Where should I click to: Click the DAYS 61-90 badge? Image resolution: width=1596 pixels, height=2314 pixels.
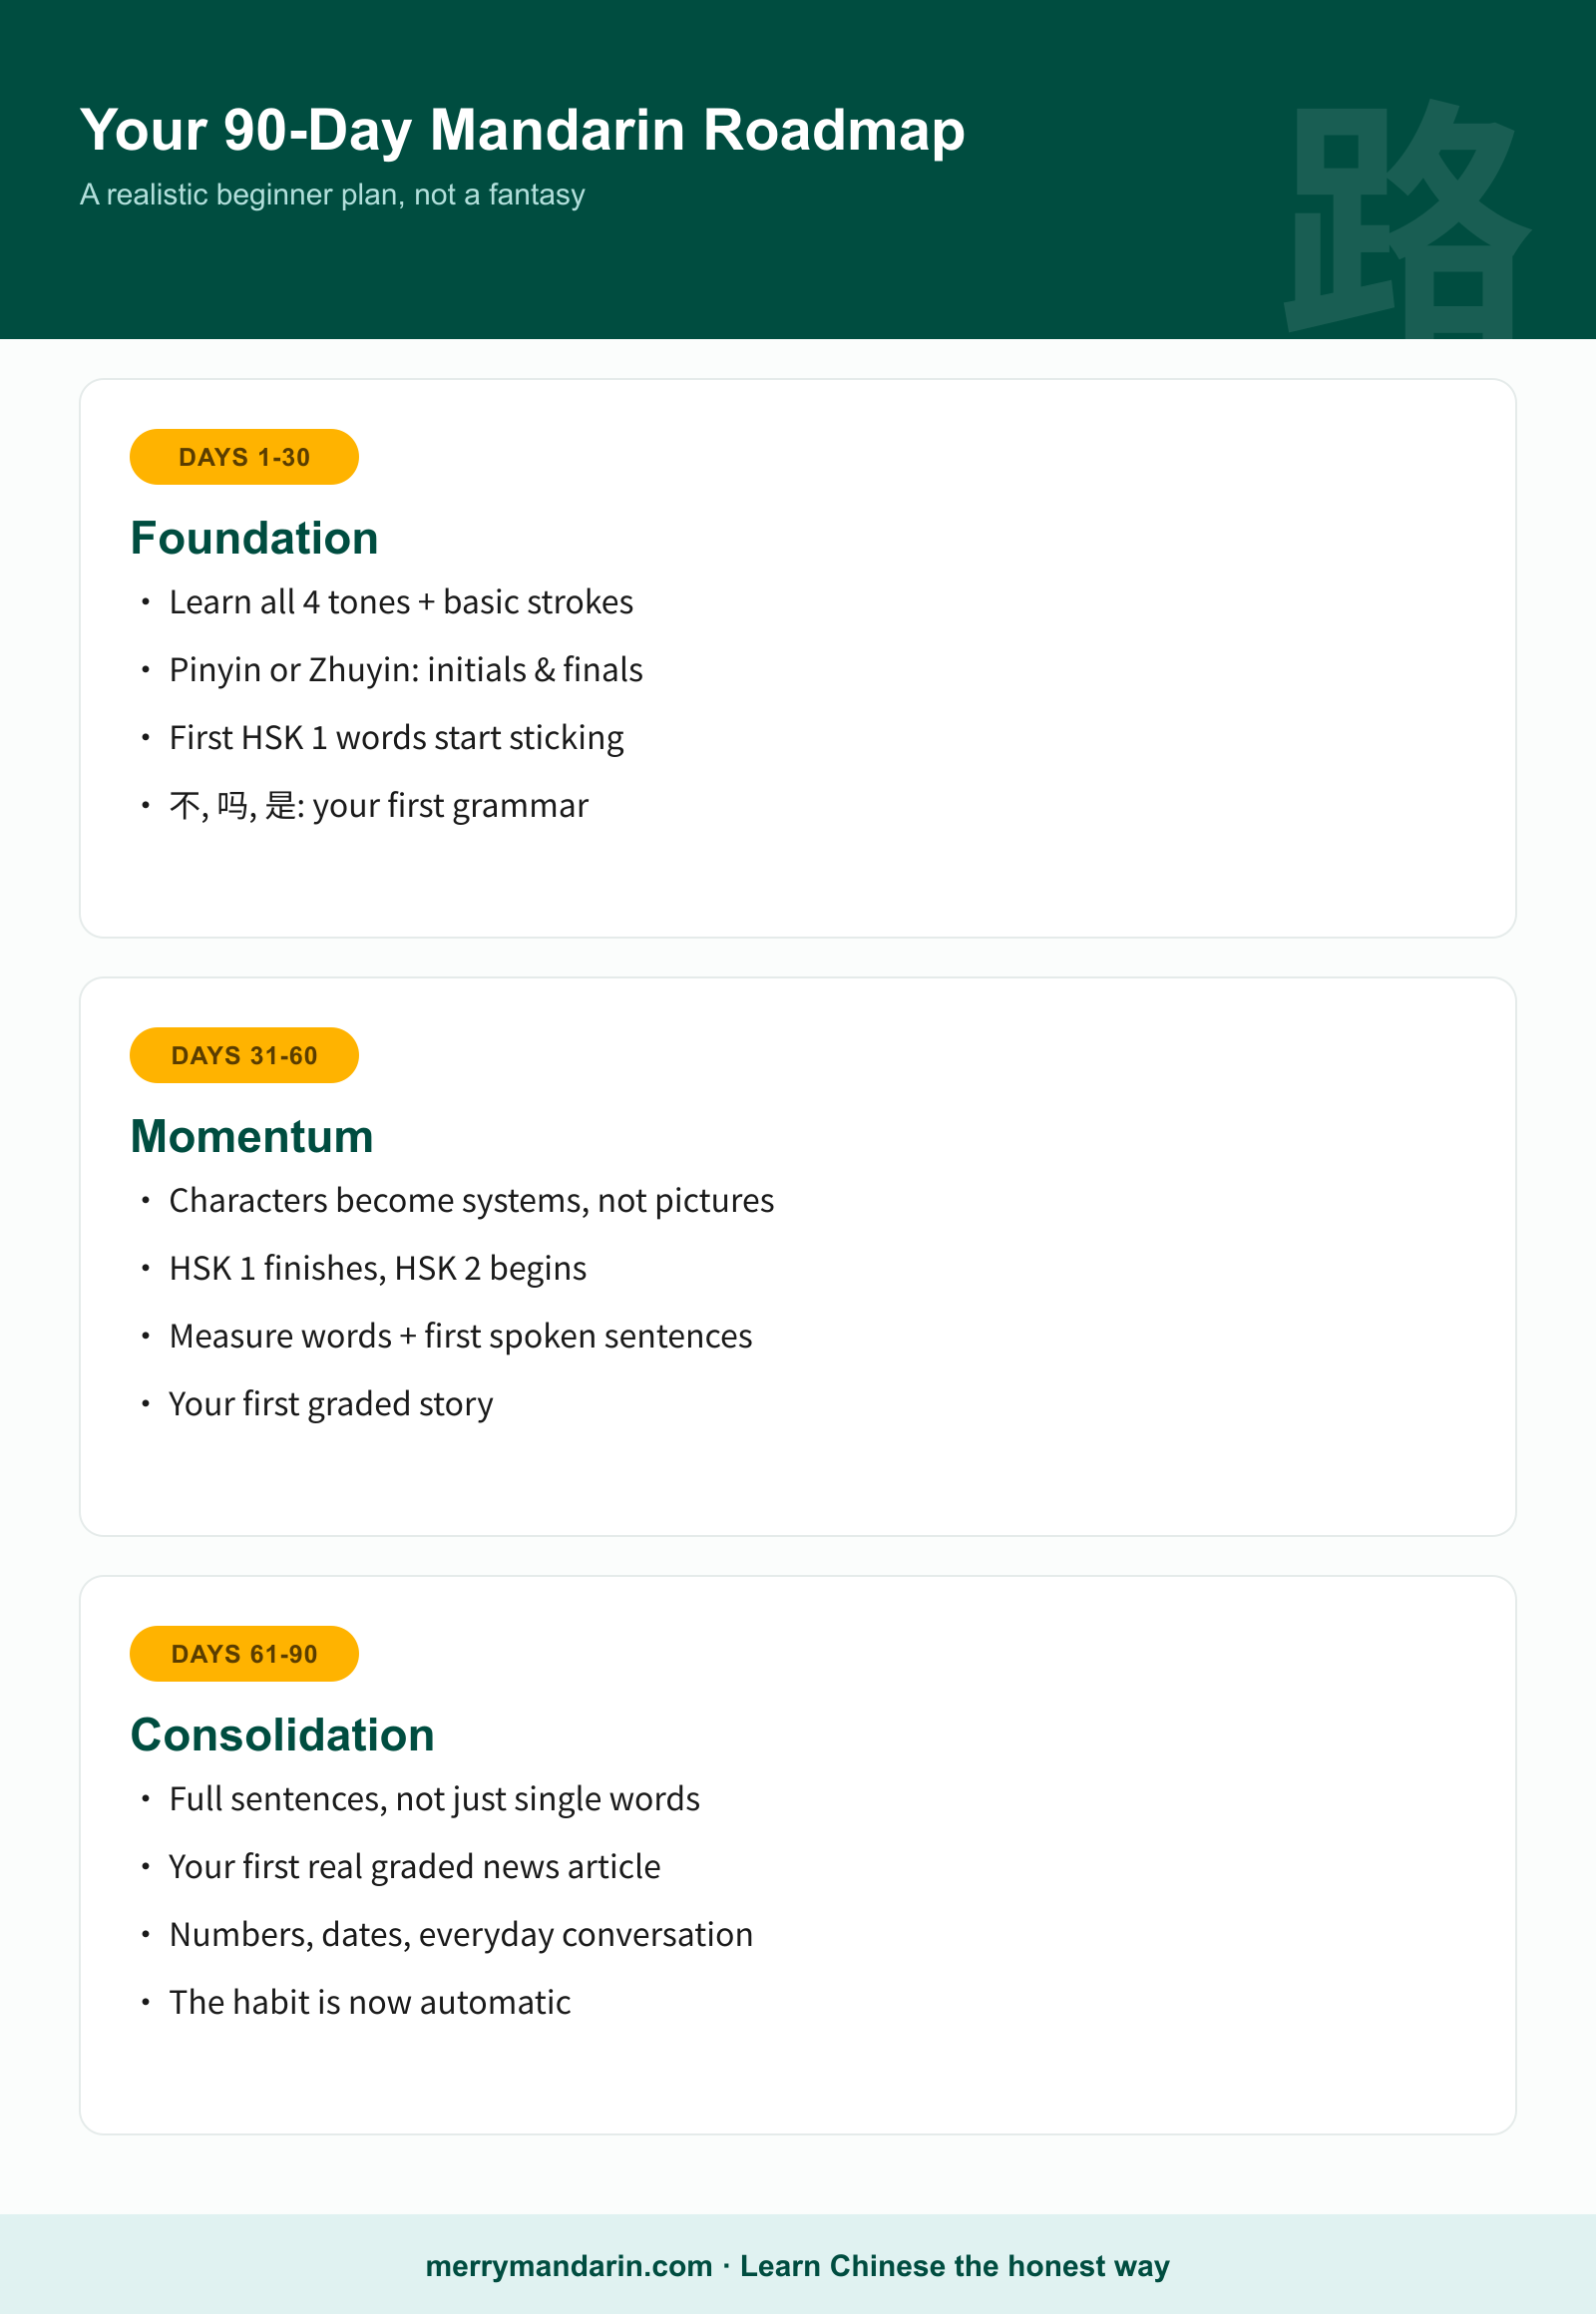244,1654
